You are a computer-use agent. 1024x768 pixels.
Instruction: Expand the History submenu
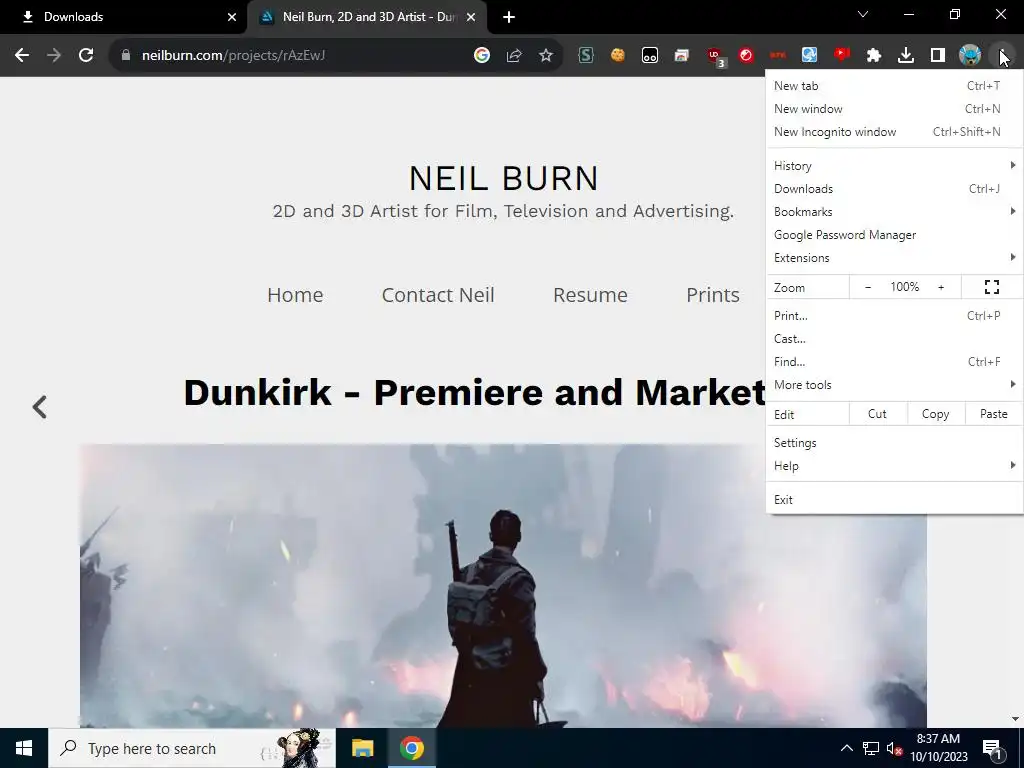[894, 166]
